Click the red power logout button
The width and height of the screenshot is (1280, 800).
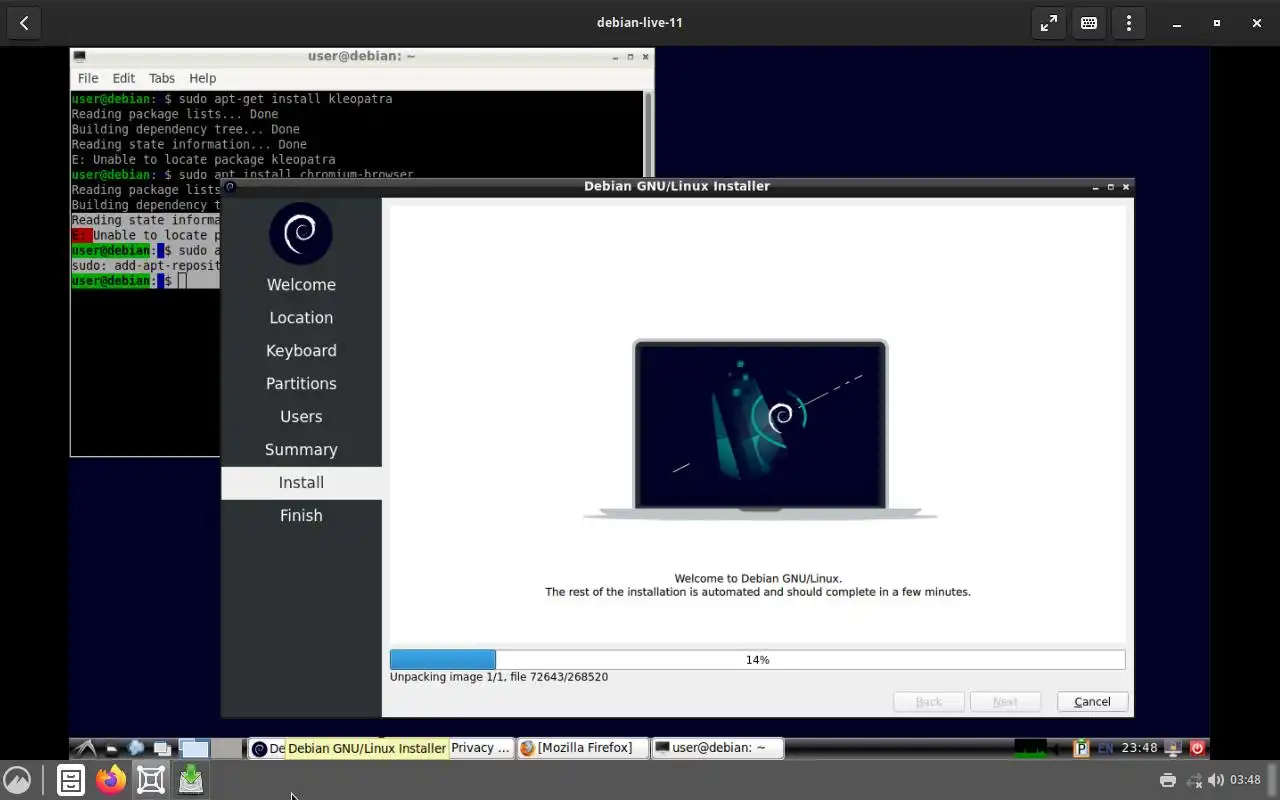(1197, 748)
